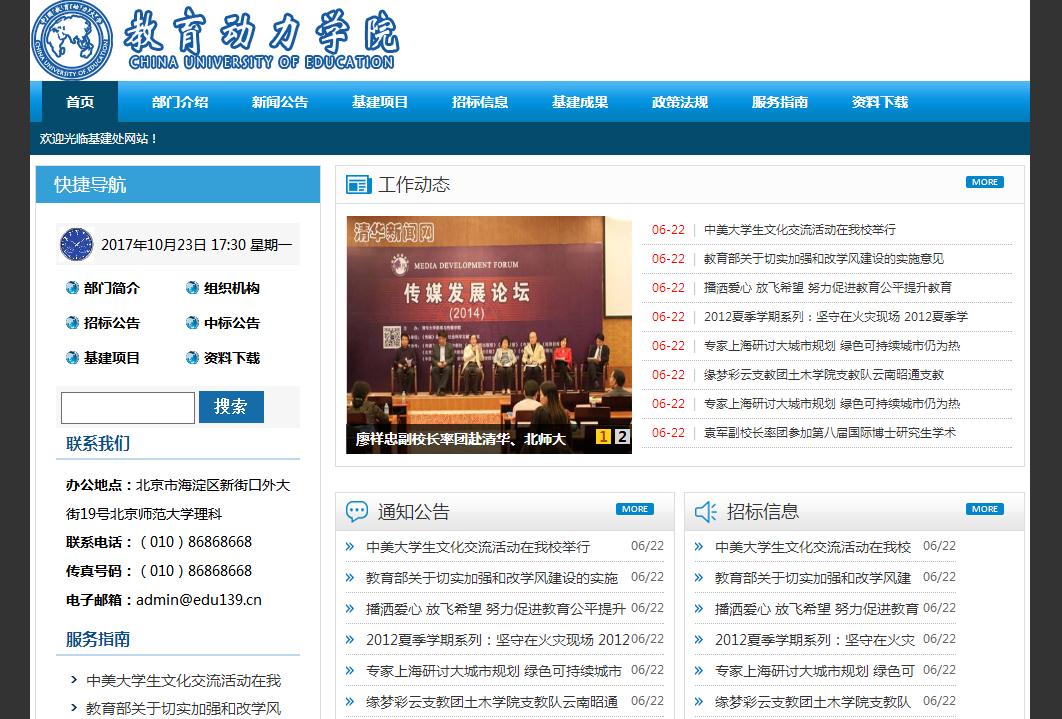Open the 新闻公告 navigation menu item
Image resolution: width=1062 pixels, height=719 pixels.
click(x=280, y=102)
